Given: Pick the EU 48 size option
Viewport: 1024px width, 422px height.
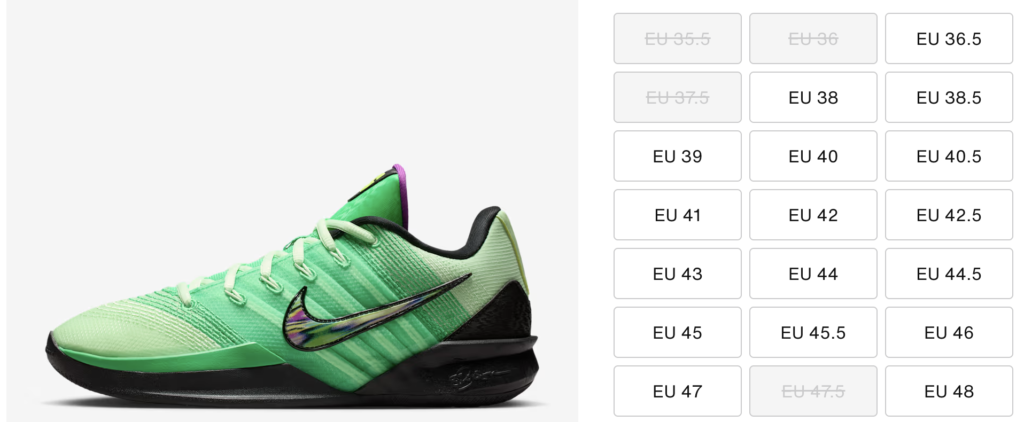Looking at the screenshot, I should coord(949,391).
